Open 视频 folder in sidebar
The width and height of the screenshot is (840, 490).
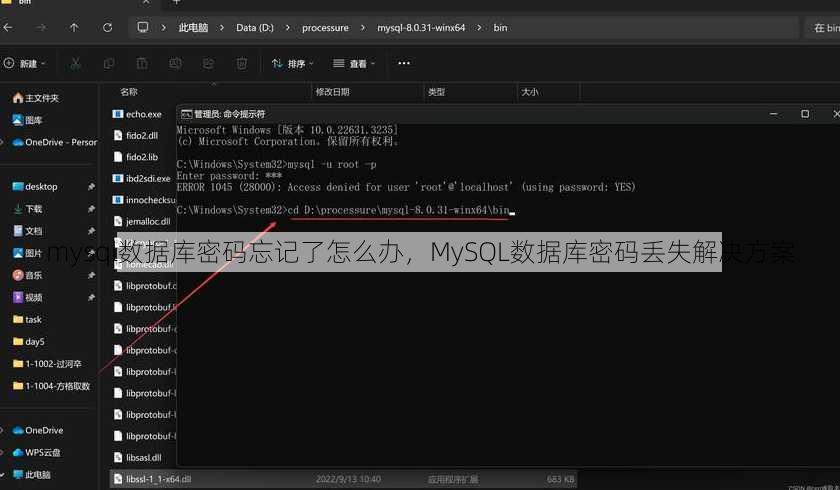27,297
